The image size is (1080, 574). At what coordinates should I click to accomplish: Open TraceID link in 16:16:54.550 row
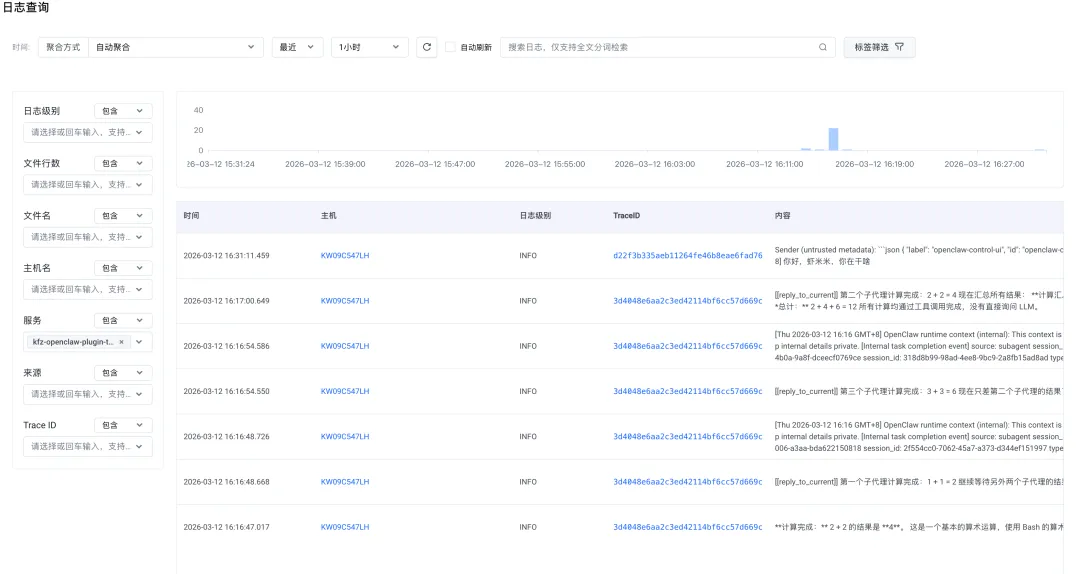point(687,391)
